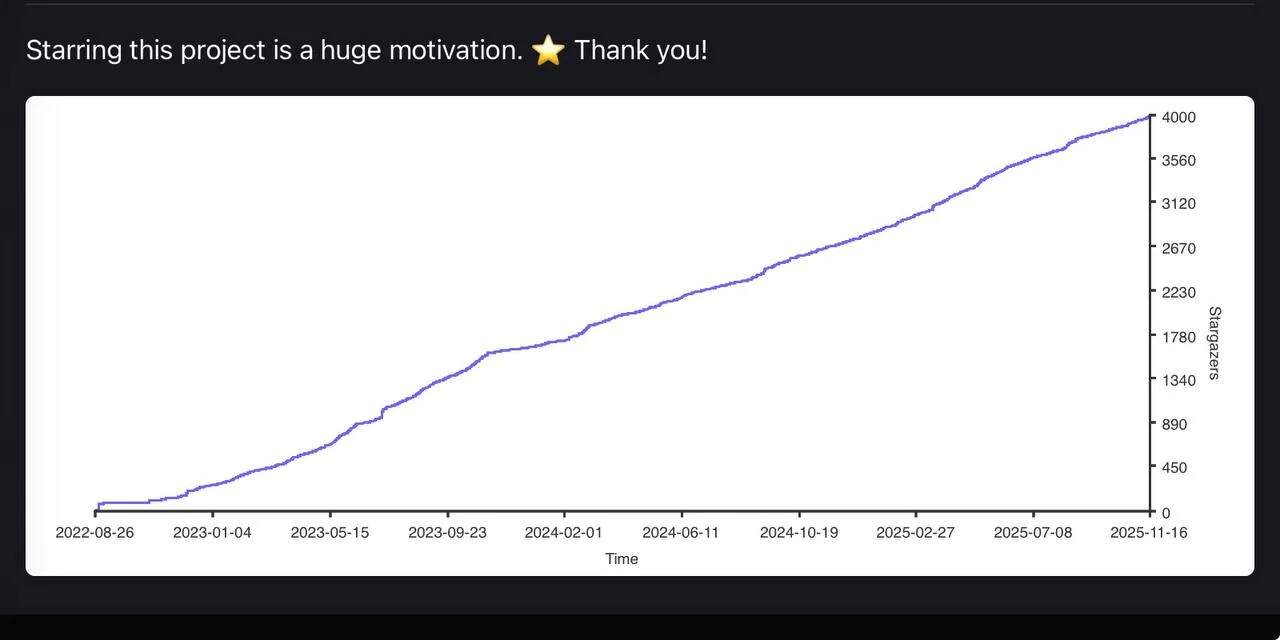Select the 2024-02-01 date label
Viewport: 1280px width, 640px height.
[x=564, y=532]
